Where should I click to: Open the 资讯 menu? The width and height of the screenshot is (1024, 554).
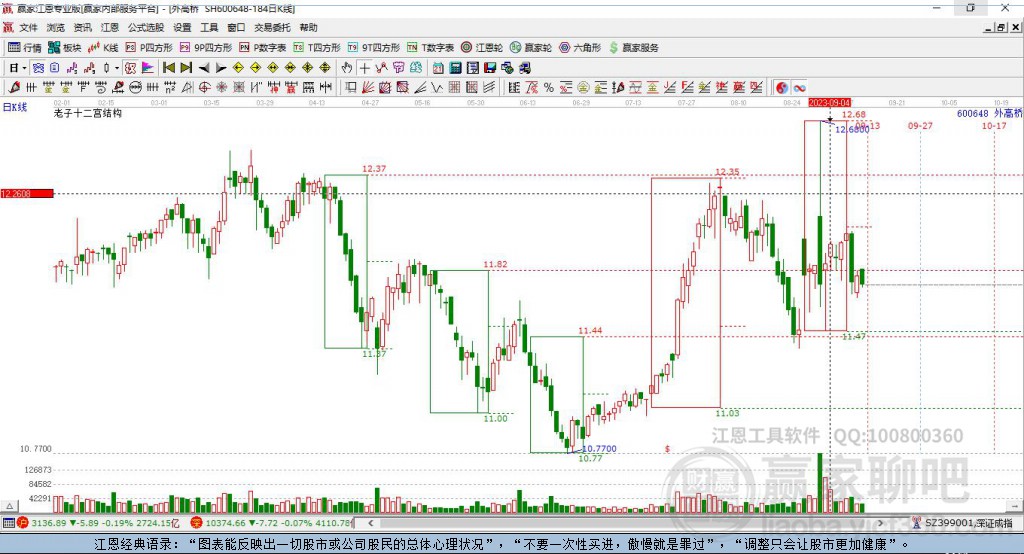click(82, 27)
